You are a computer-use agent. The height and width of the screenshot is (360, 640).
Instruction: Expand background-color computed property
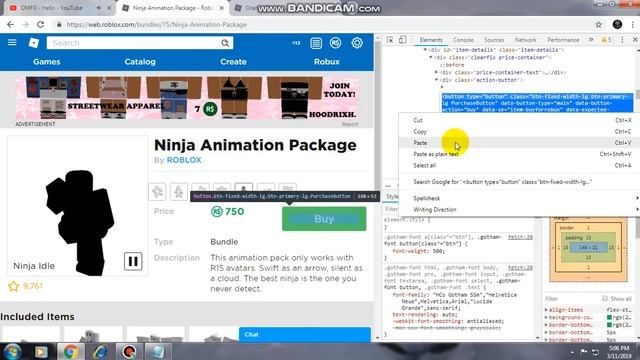pyautogui.click(x=546, y=317)
